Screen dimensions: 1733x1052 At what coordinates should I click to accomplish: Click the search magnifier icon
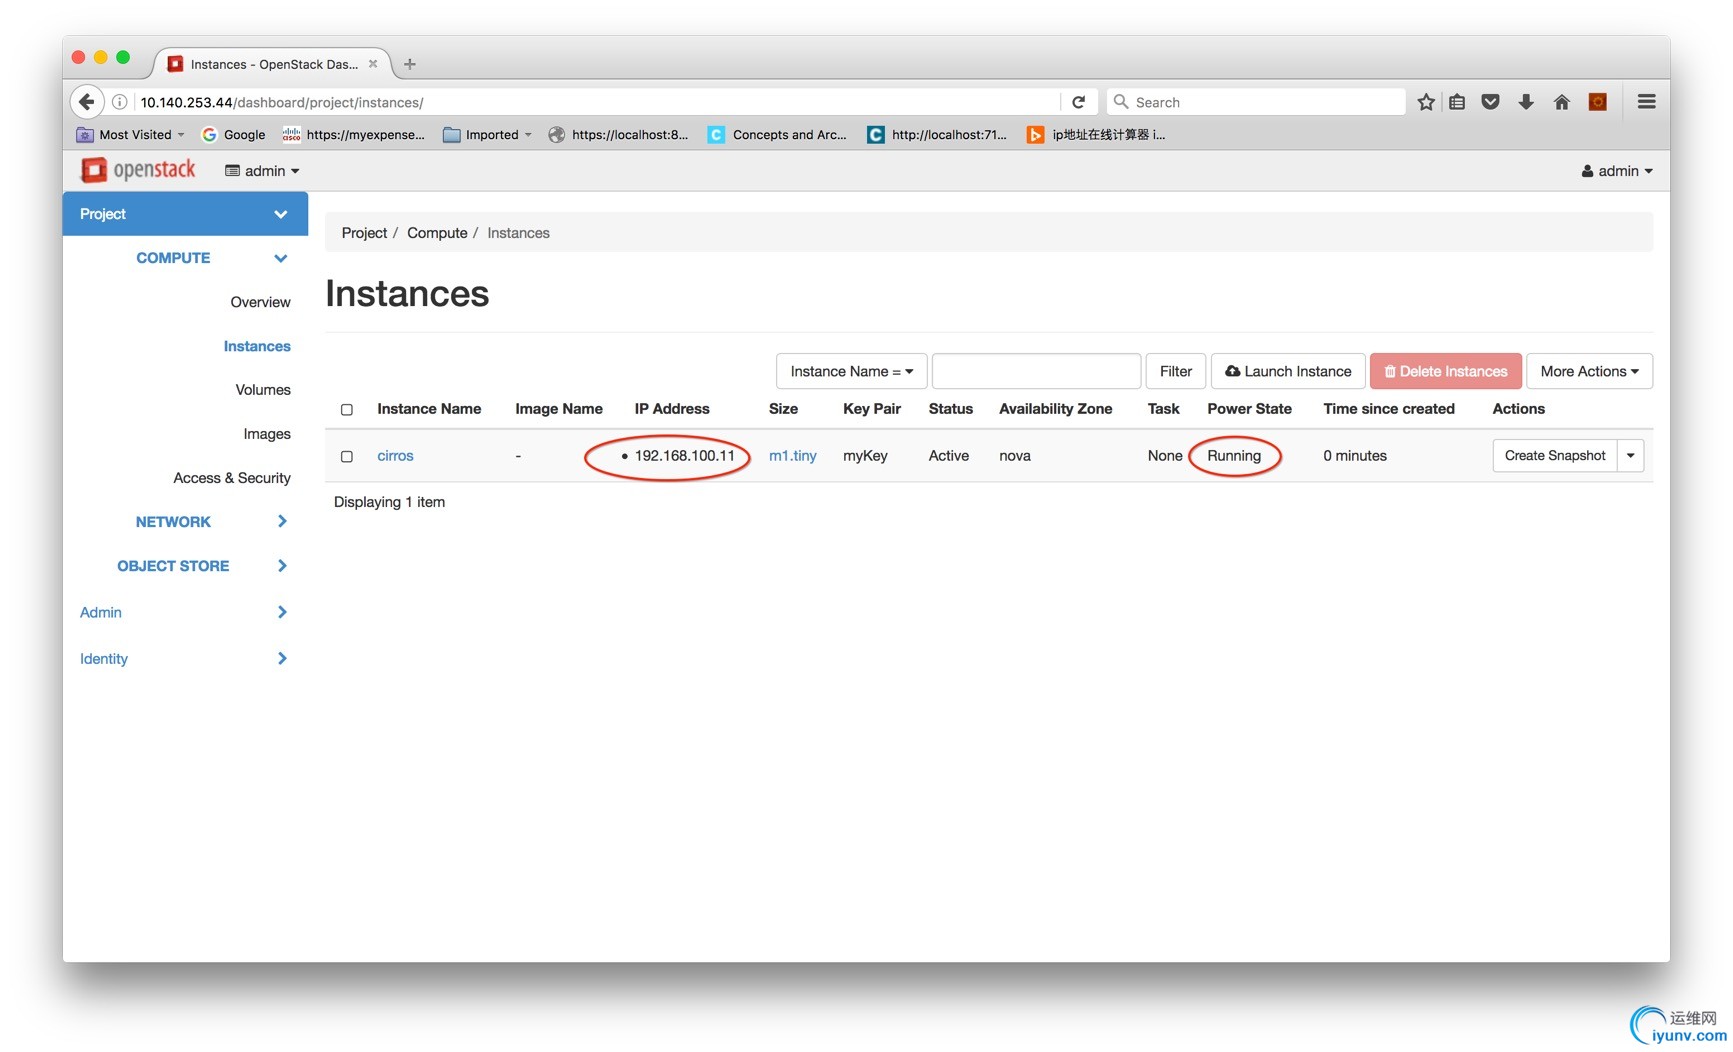coord(1121,102)
